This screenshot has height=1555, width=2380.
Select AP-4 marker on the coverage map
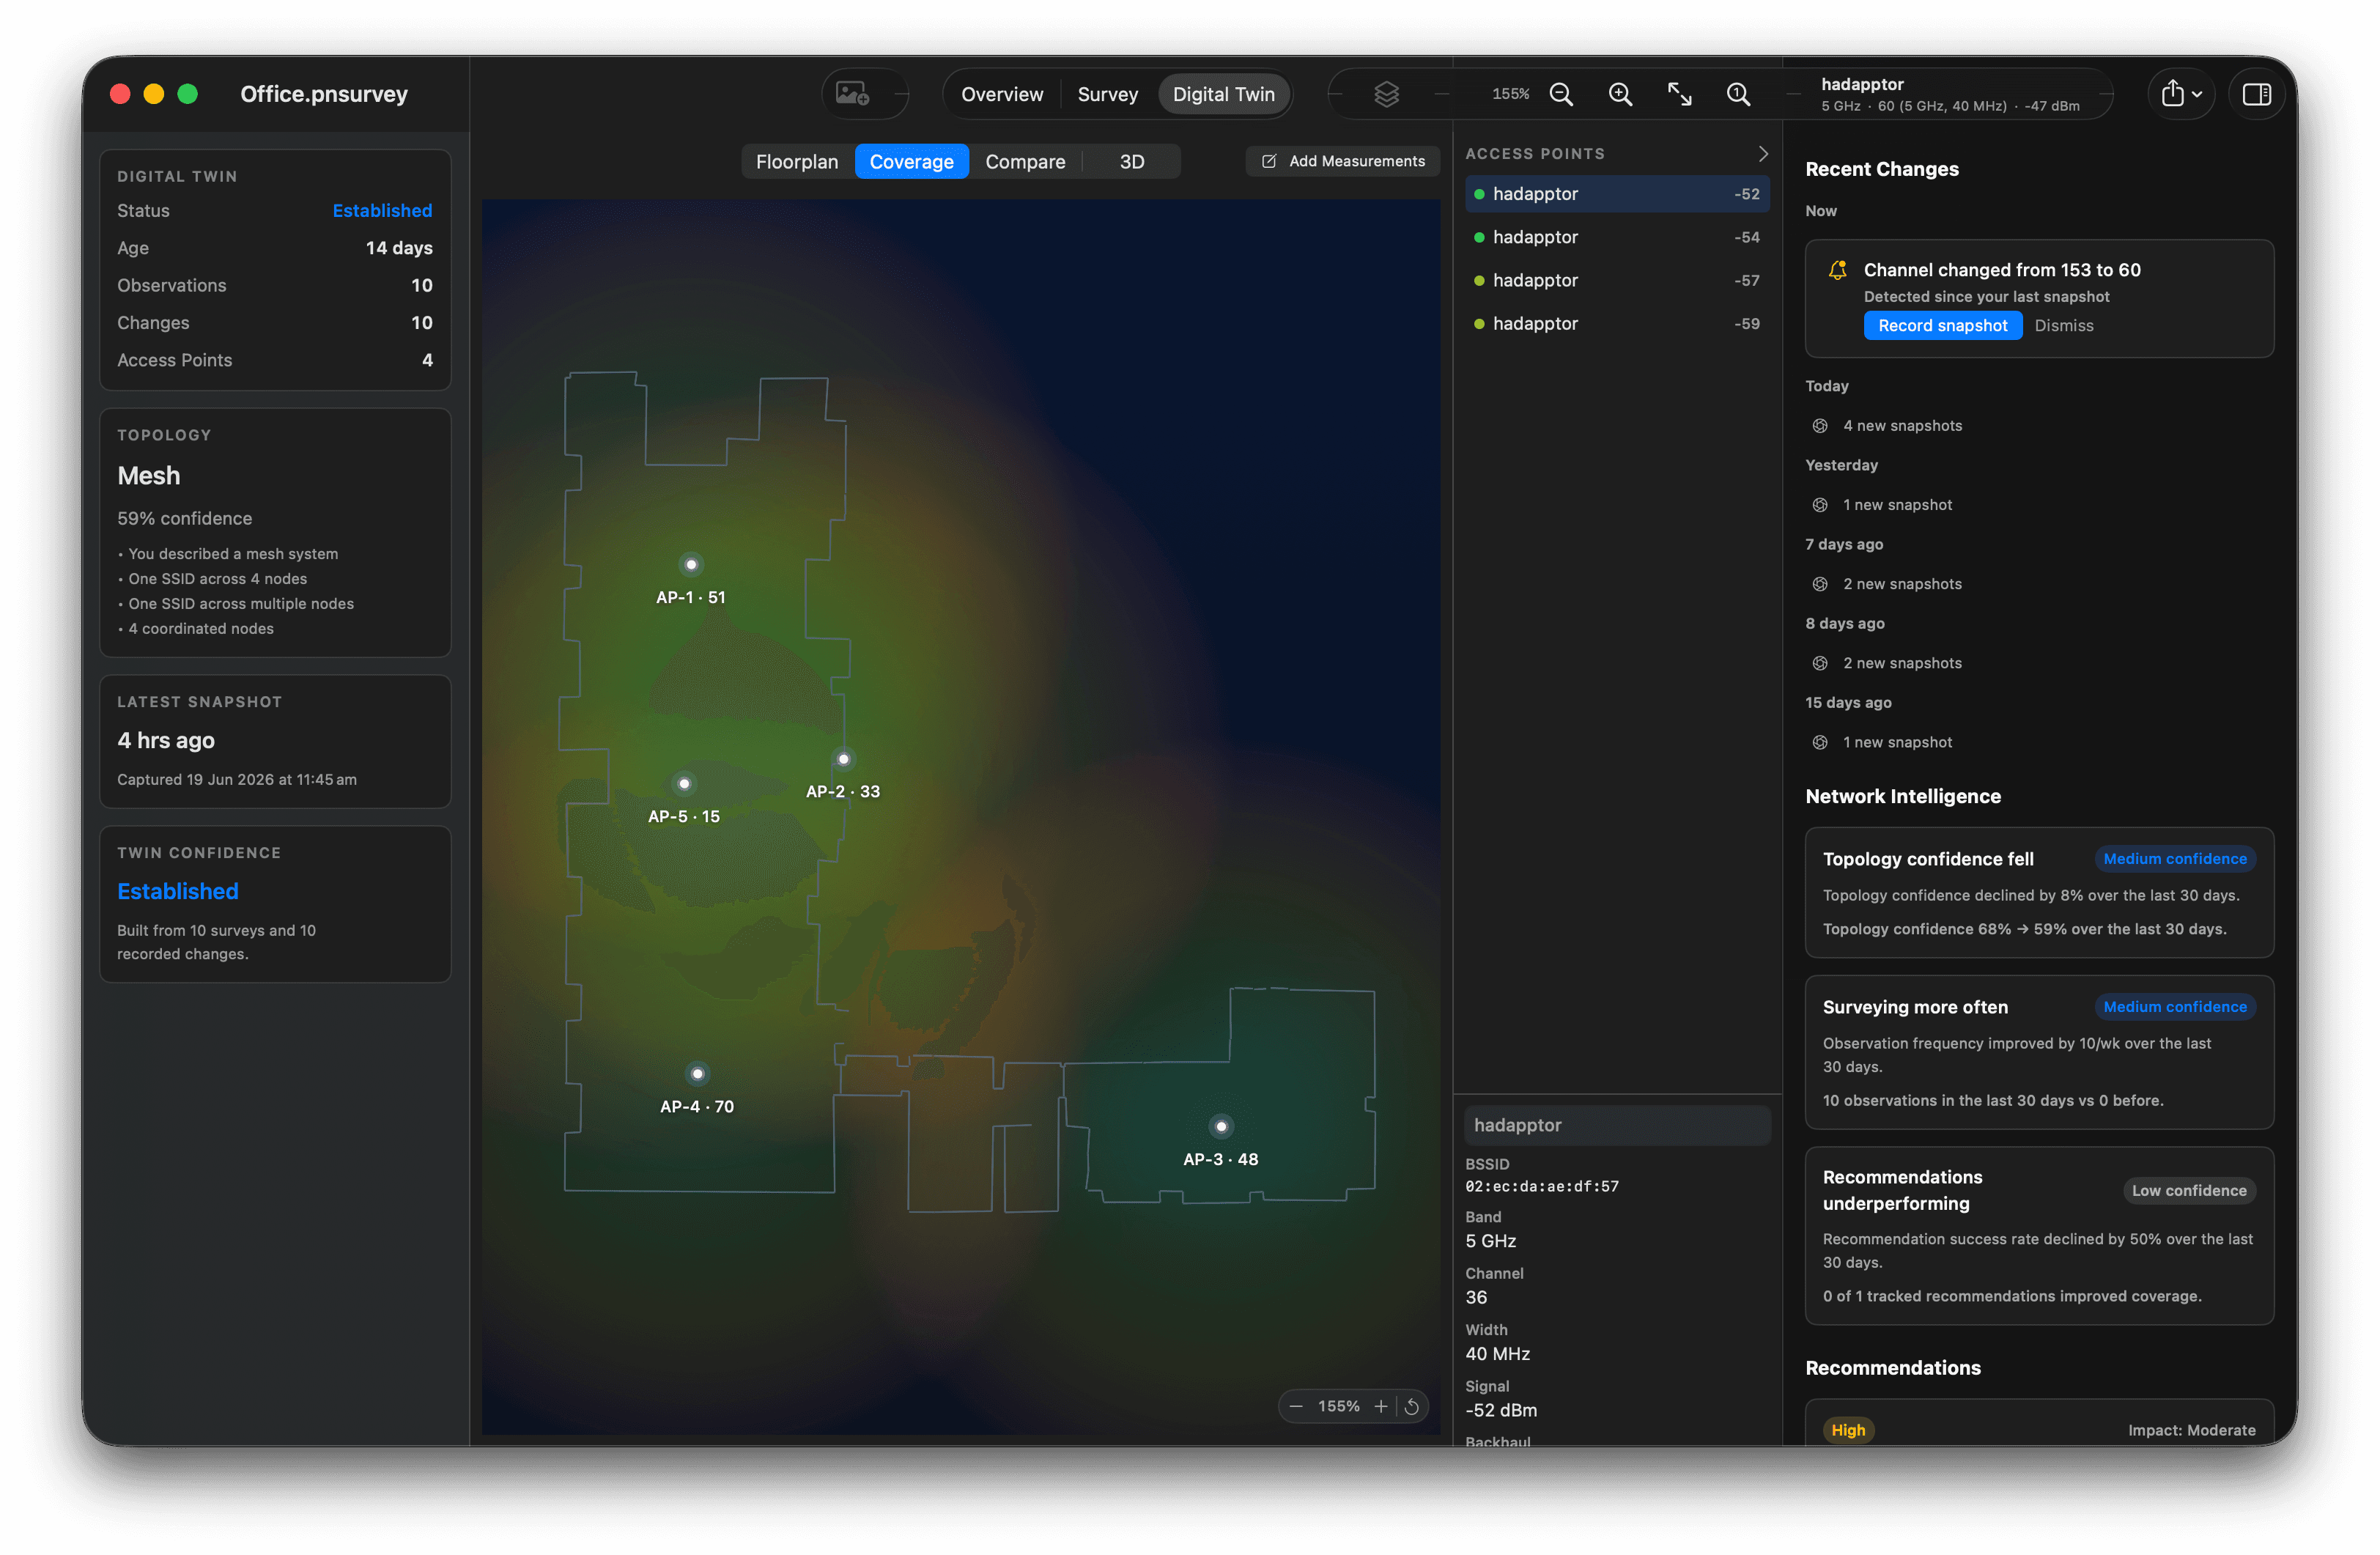pyautogui.click(x=697, y=1074)
